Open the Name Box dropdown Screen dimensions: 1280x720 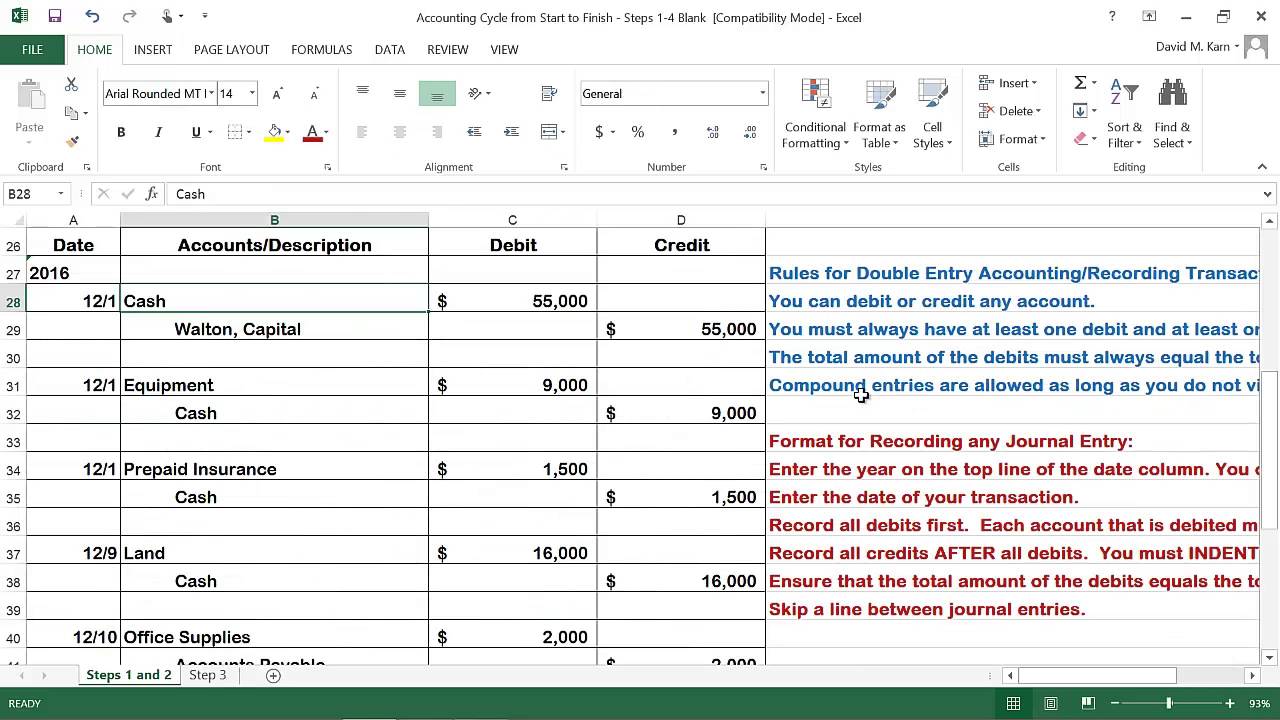coord(61,194)
